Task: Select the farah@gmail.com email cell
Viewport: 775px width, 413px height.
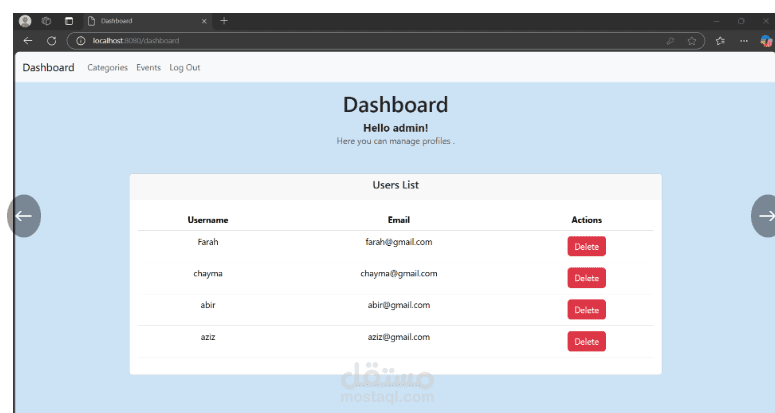Action: (x=398, y=242)
